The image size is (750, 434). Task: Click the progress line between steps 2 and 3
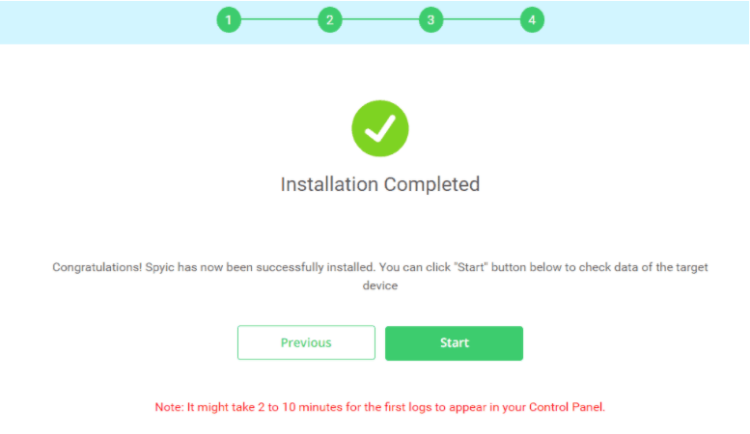(x=380, y=20)
